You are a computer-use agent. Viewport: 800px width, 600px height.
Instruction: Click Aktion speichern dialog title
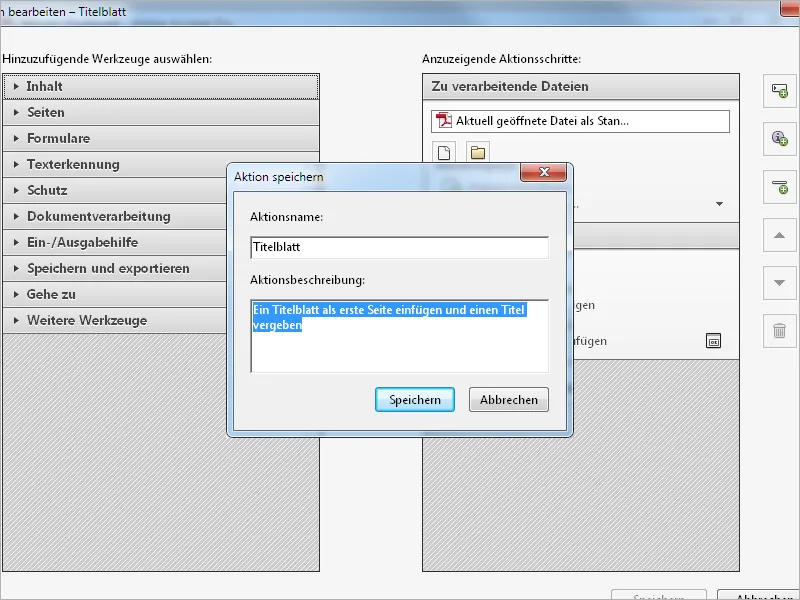click(x=279, y=177)
